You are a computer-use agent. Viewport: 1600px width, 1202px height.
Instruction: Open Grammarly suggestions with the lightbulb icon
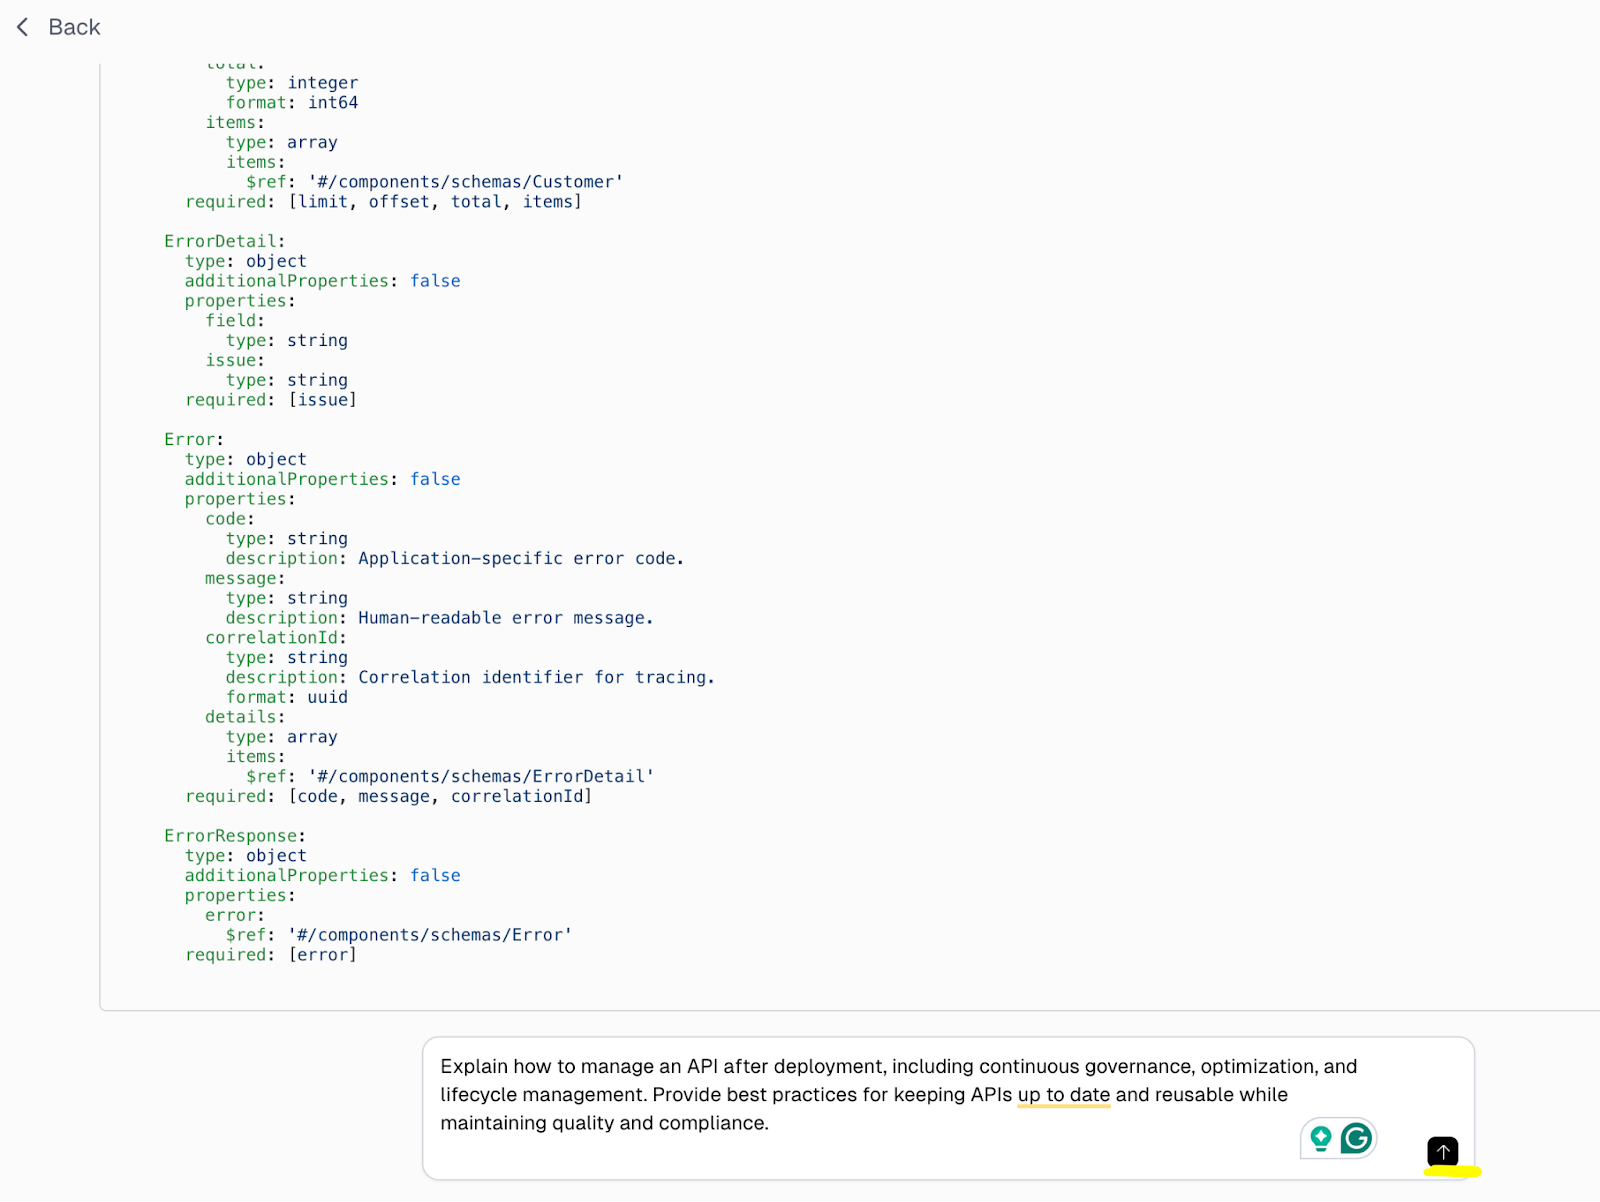(1320, 1137)
